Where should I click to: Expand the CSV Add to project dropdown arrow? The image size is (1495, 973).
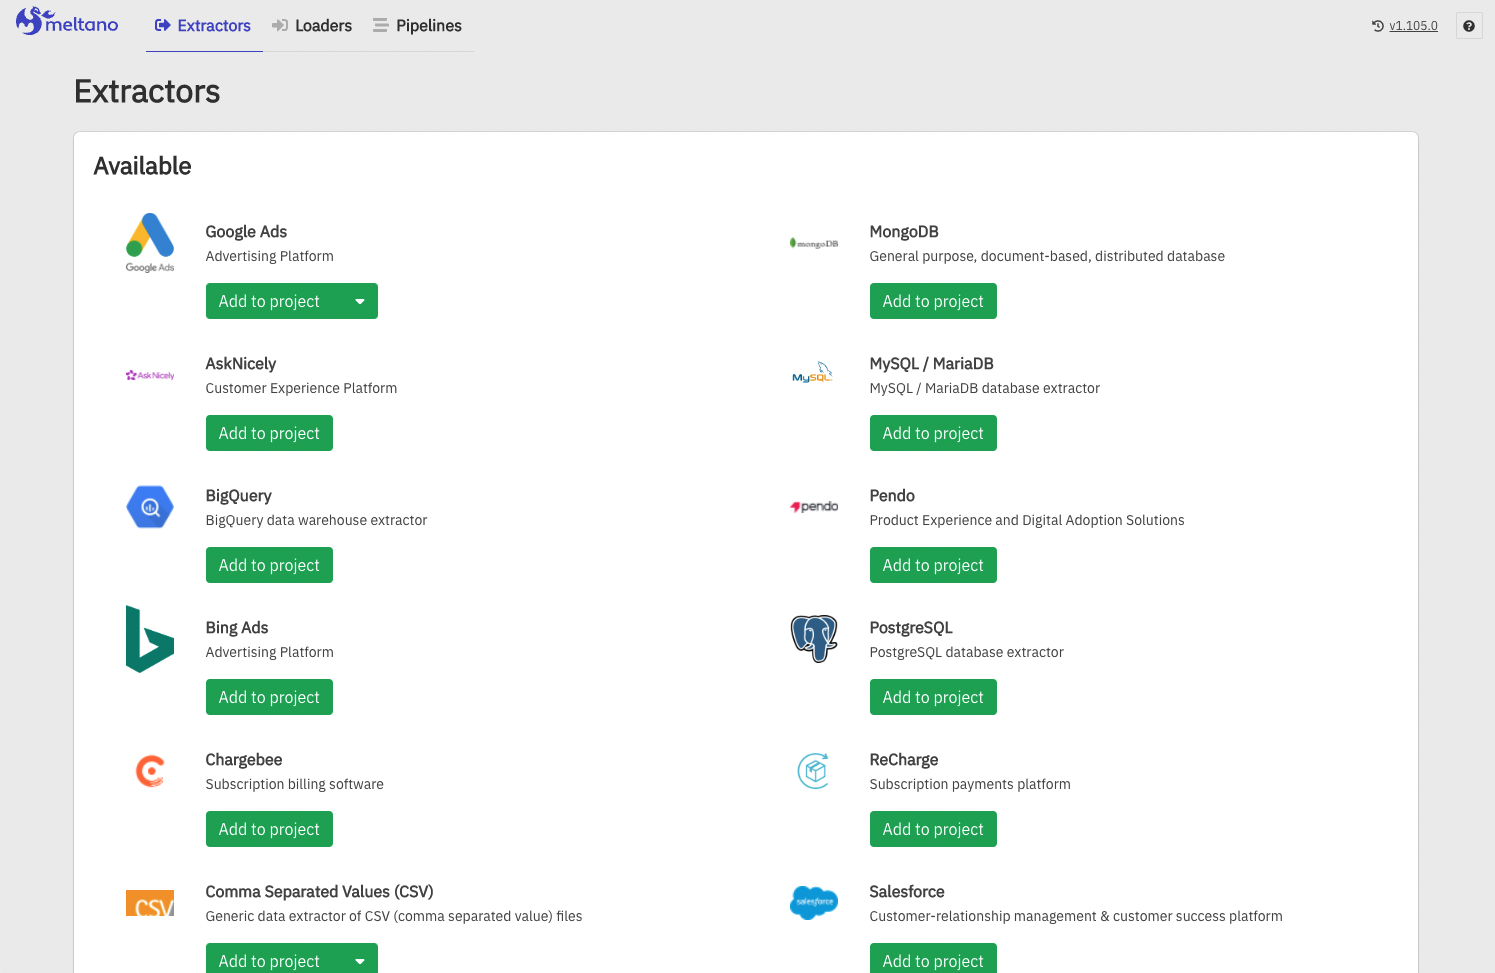(x=360, y=961)
